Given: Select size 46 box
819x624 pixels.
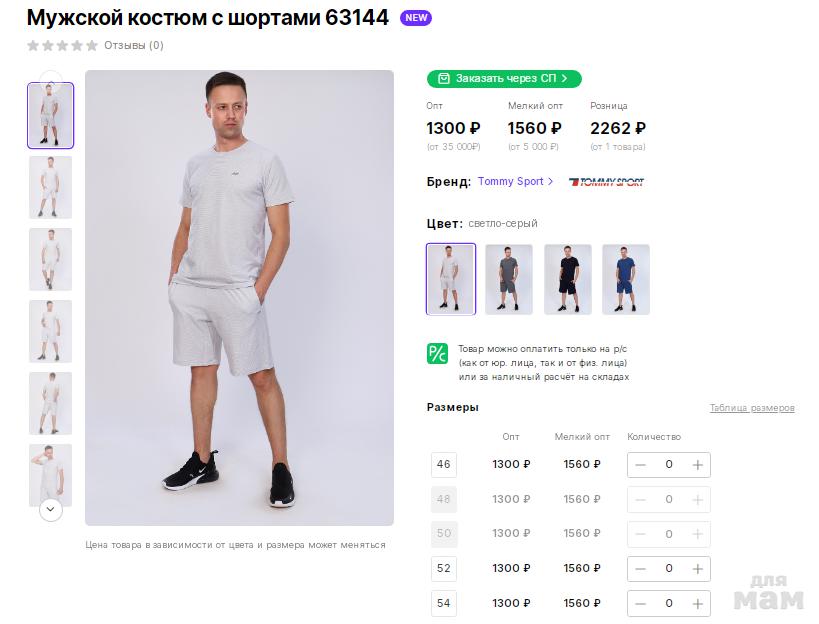Looking at the screenshot, I should pos(444,464).
